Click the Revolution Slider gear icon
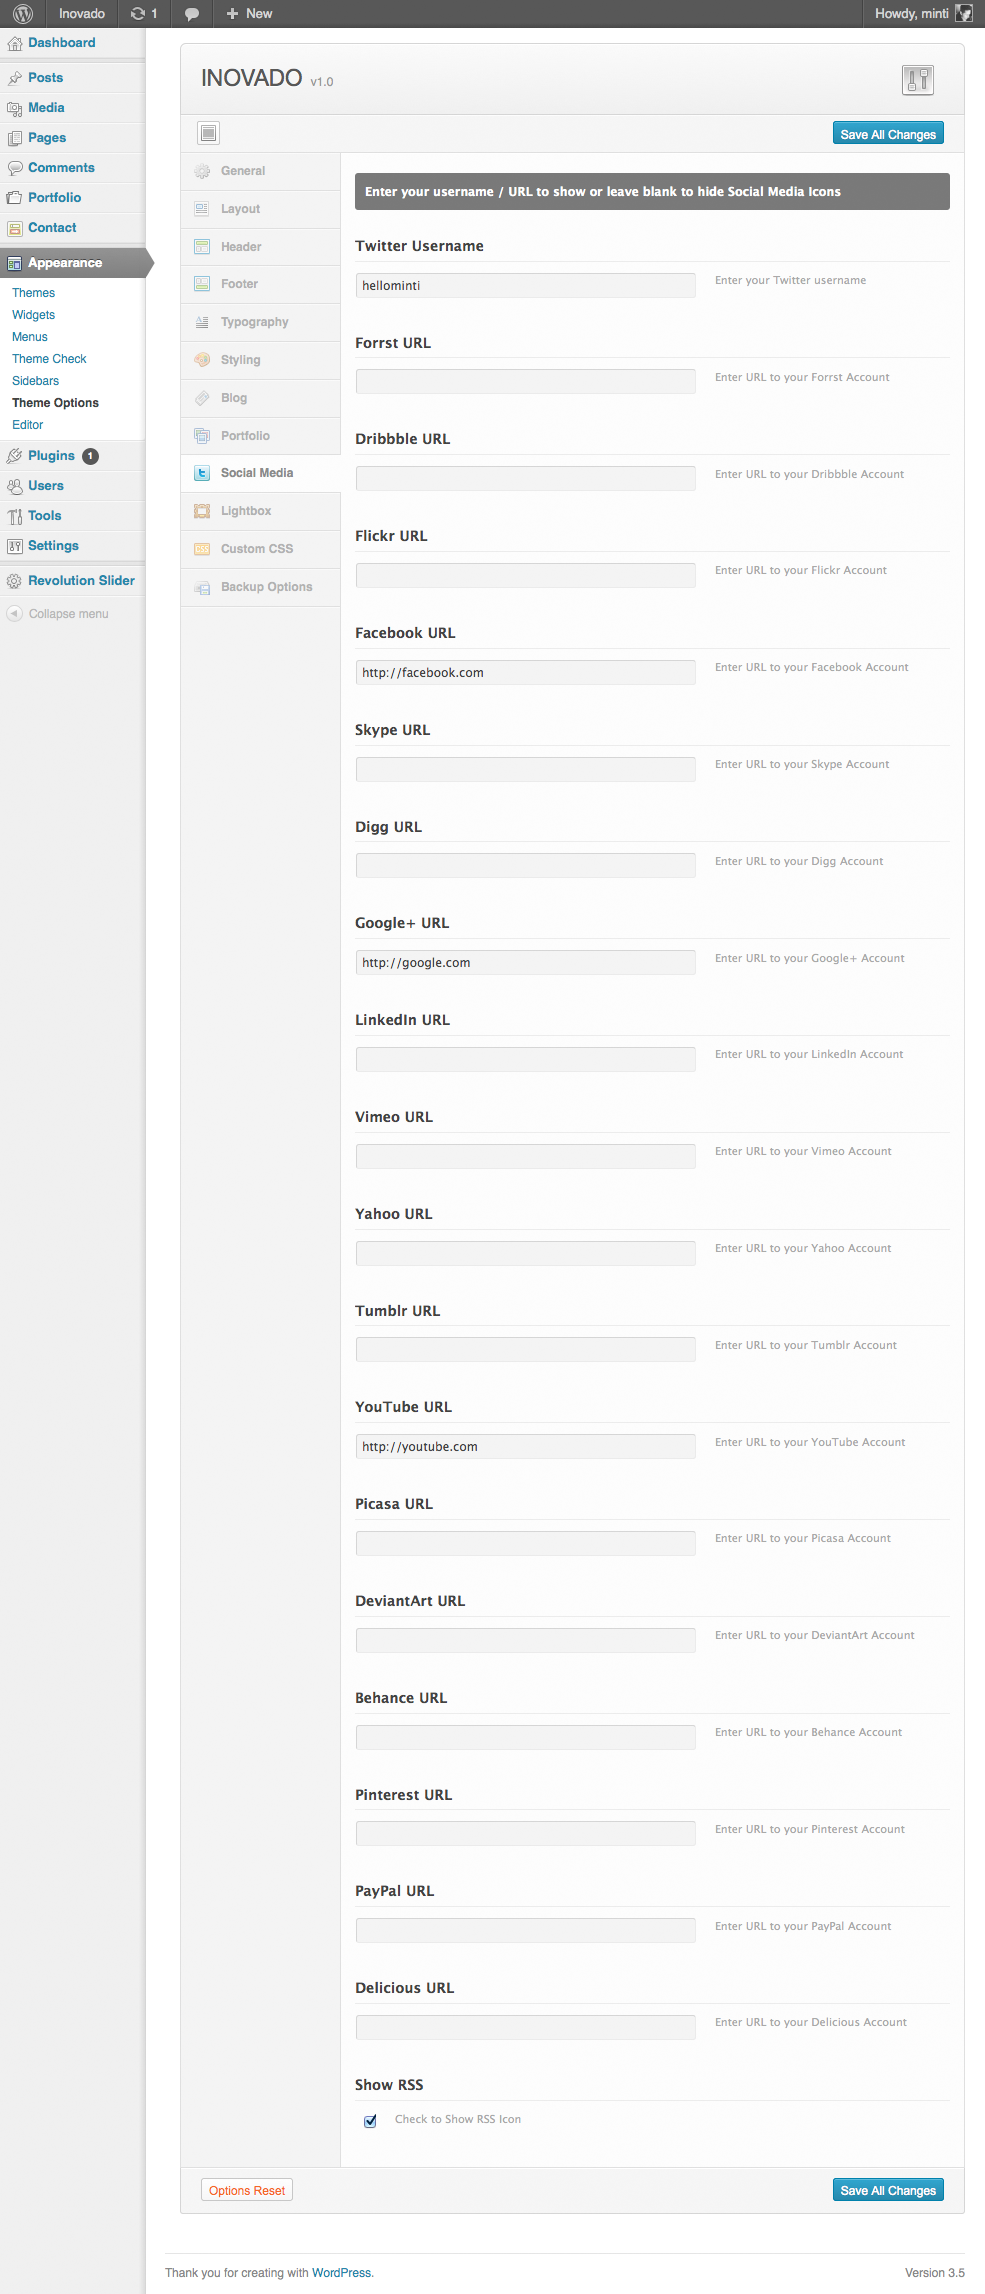 click(14, 581)
